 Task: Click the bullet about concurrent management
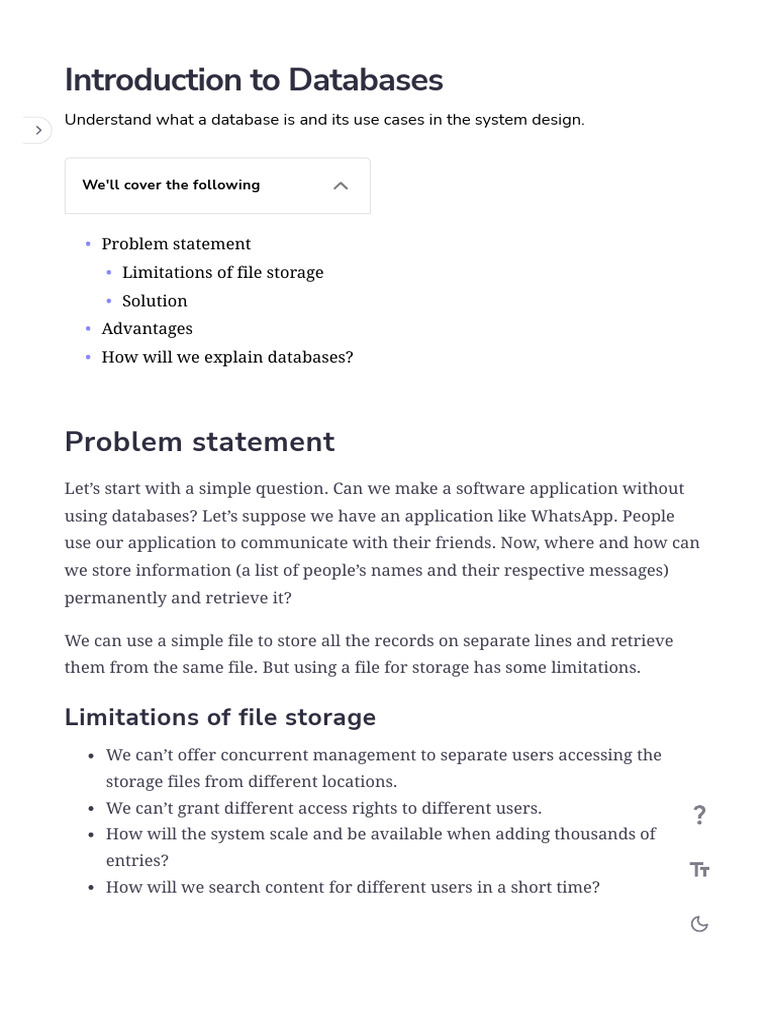pyautogui.click(x=383, y=768)
